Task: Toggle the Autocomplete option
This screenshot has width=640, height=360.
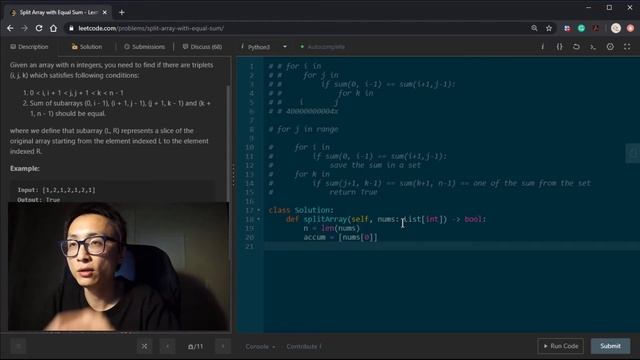Action: click(x=322, y=47)
